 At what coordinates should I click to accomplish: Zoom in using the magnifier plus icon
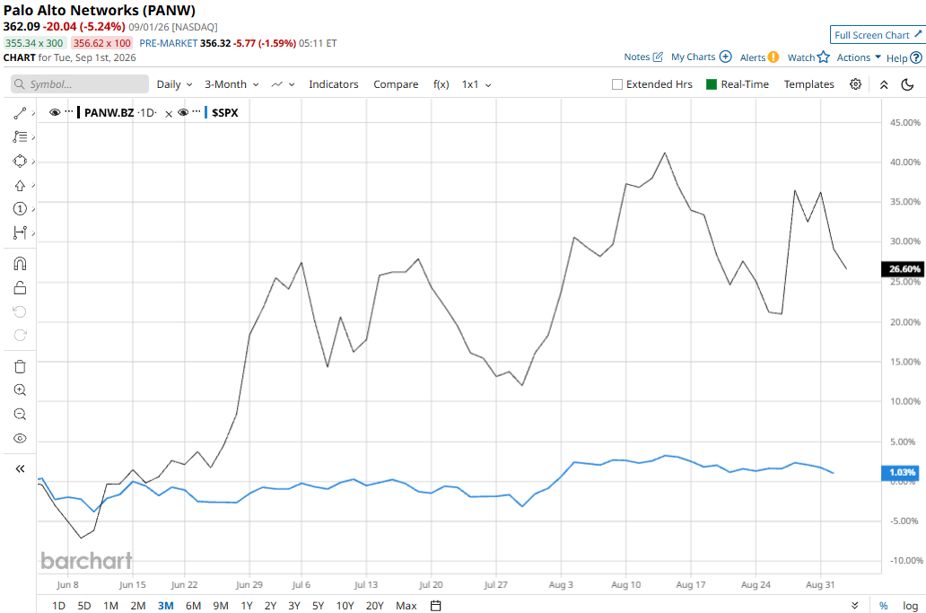coord(19,390)
